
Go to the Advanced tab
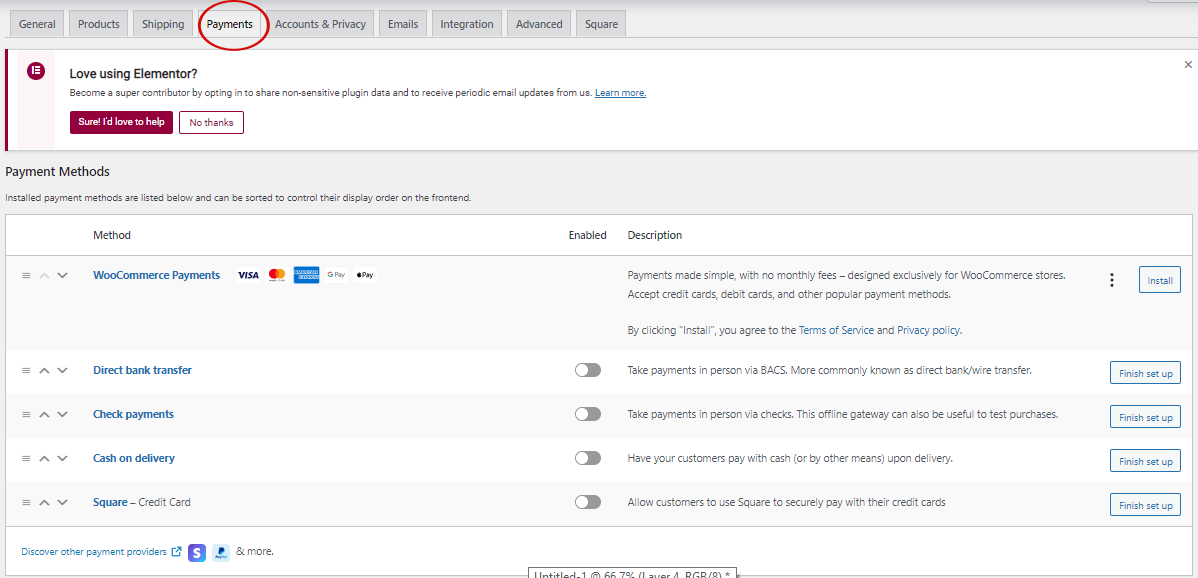pyautogui.click(x=539, y=24)
